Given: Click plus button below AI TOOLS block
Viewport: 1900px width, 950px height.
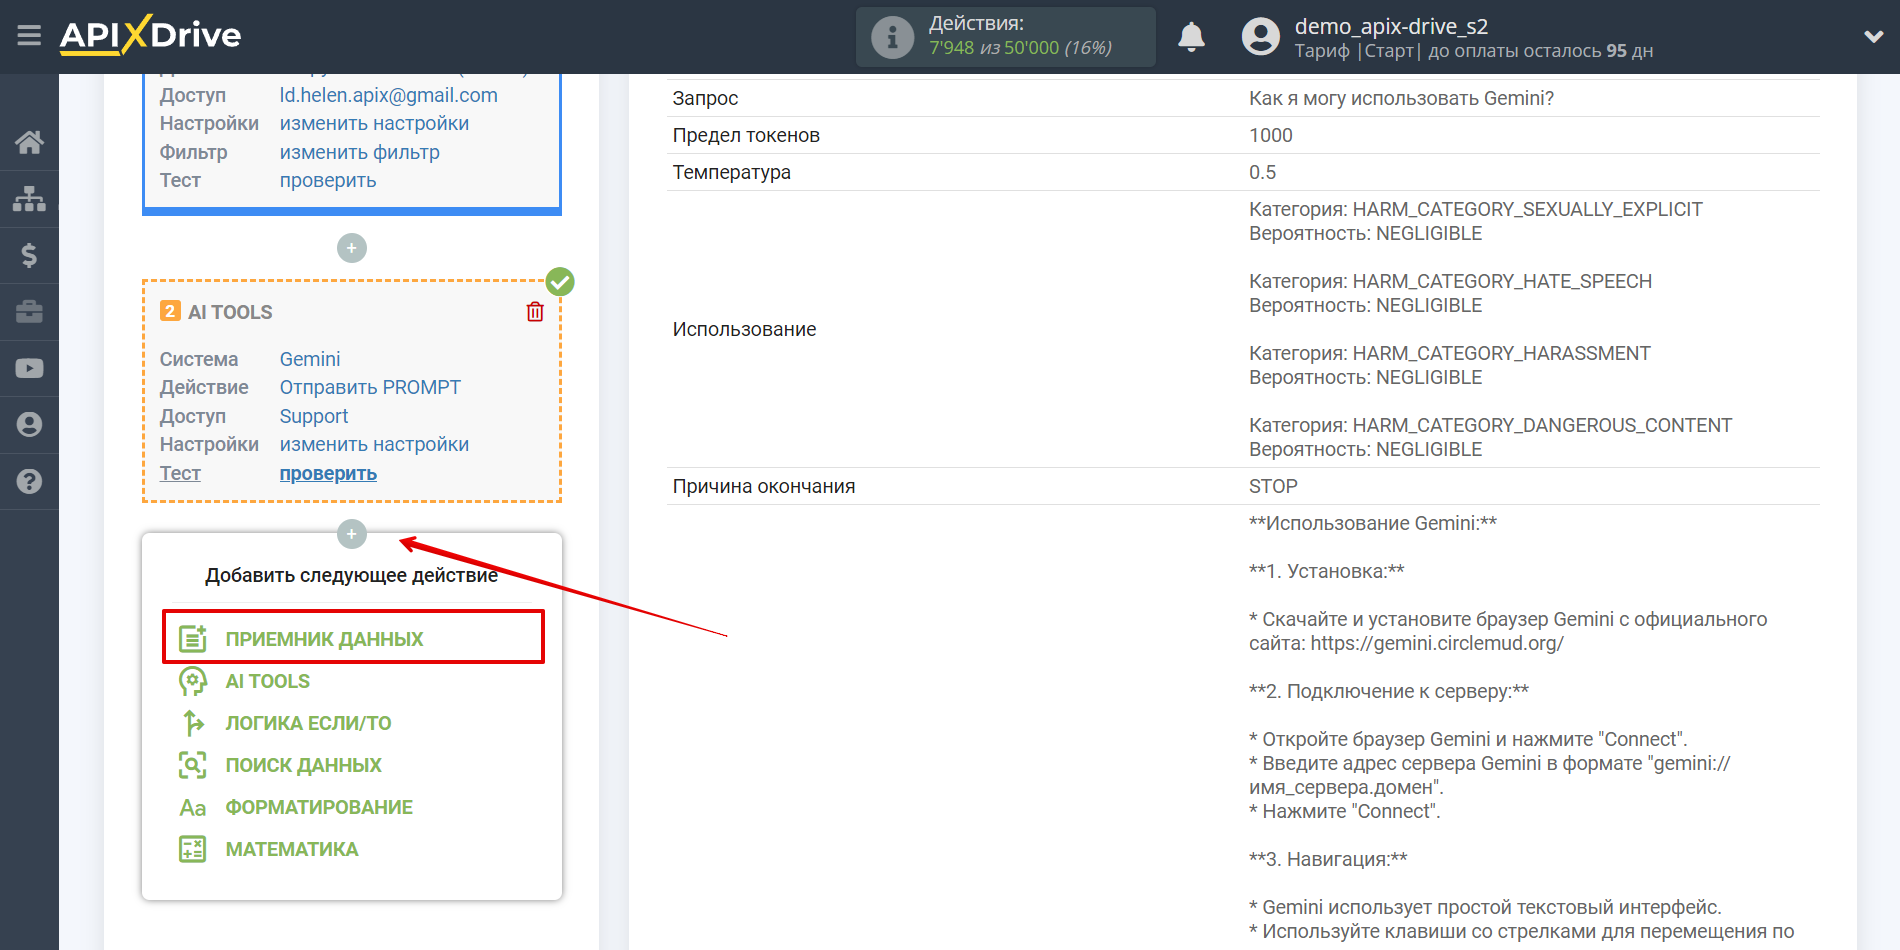Looking at the screenshot, I should [x=351, y=534].
